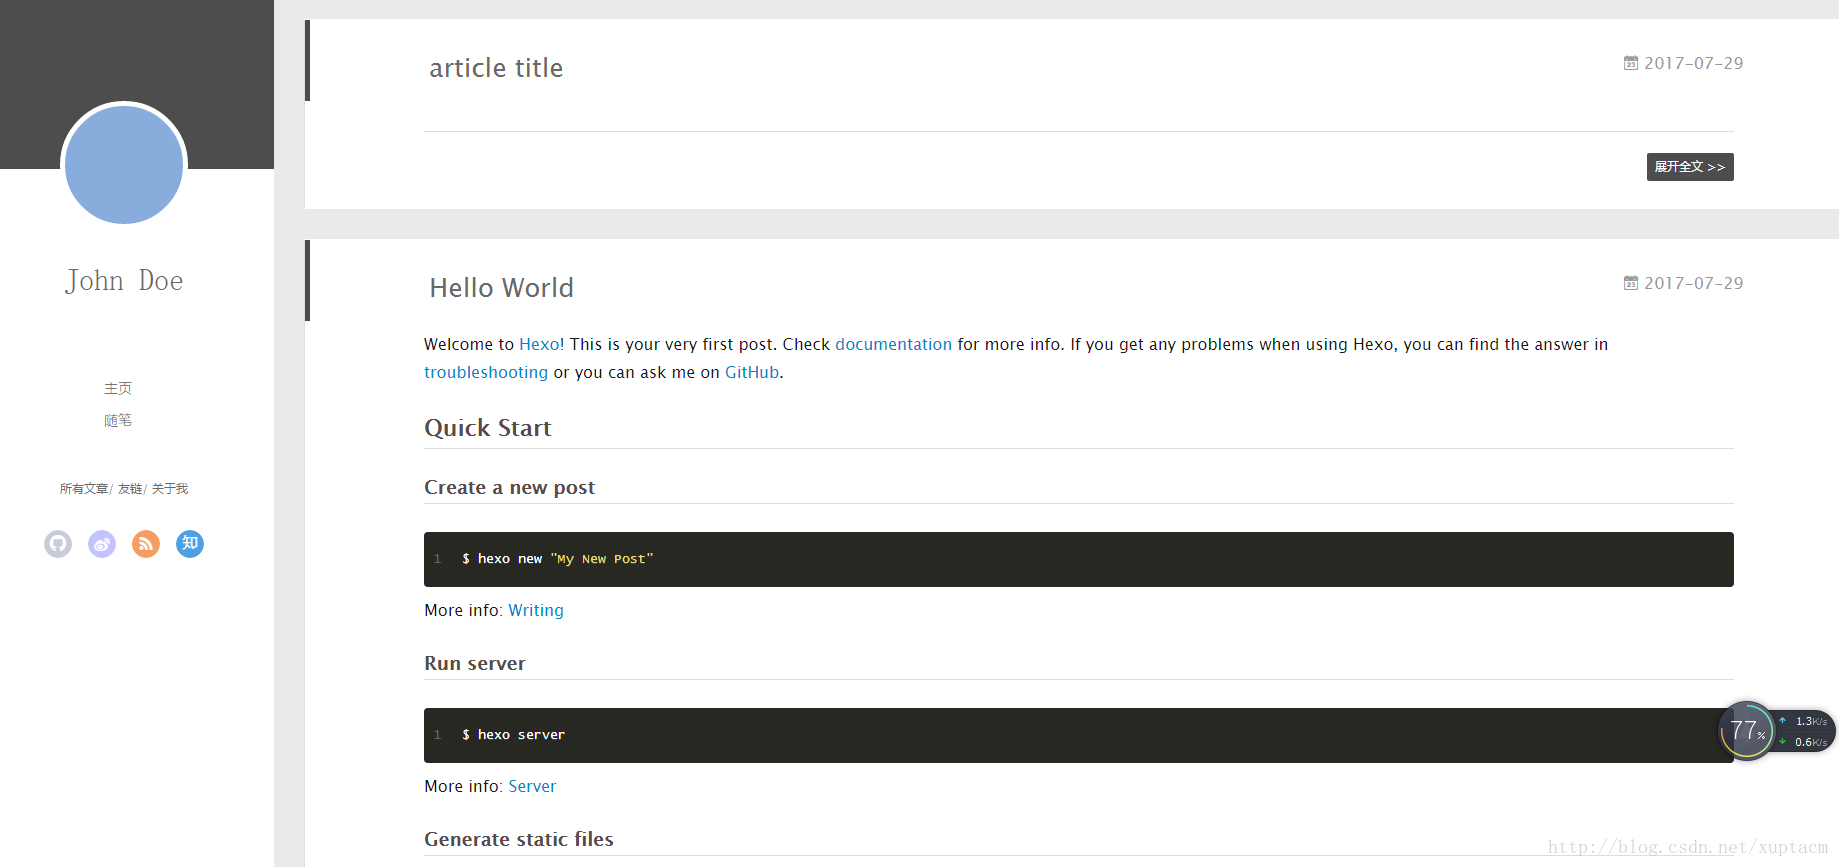
Task: Open the Server more info link
Action: 532,786
